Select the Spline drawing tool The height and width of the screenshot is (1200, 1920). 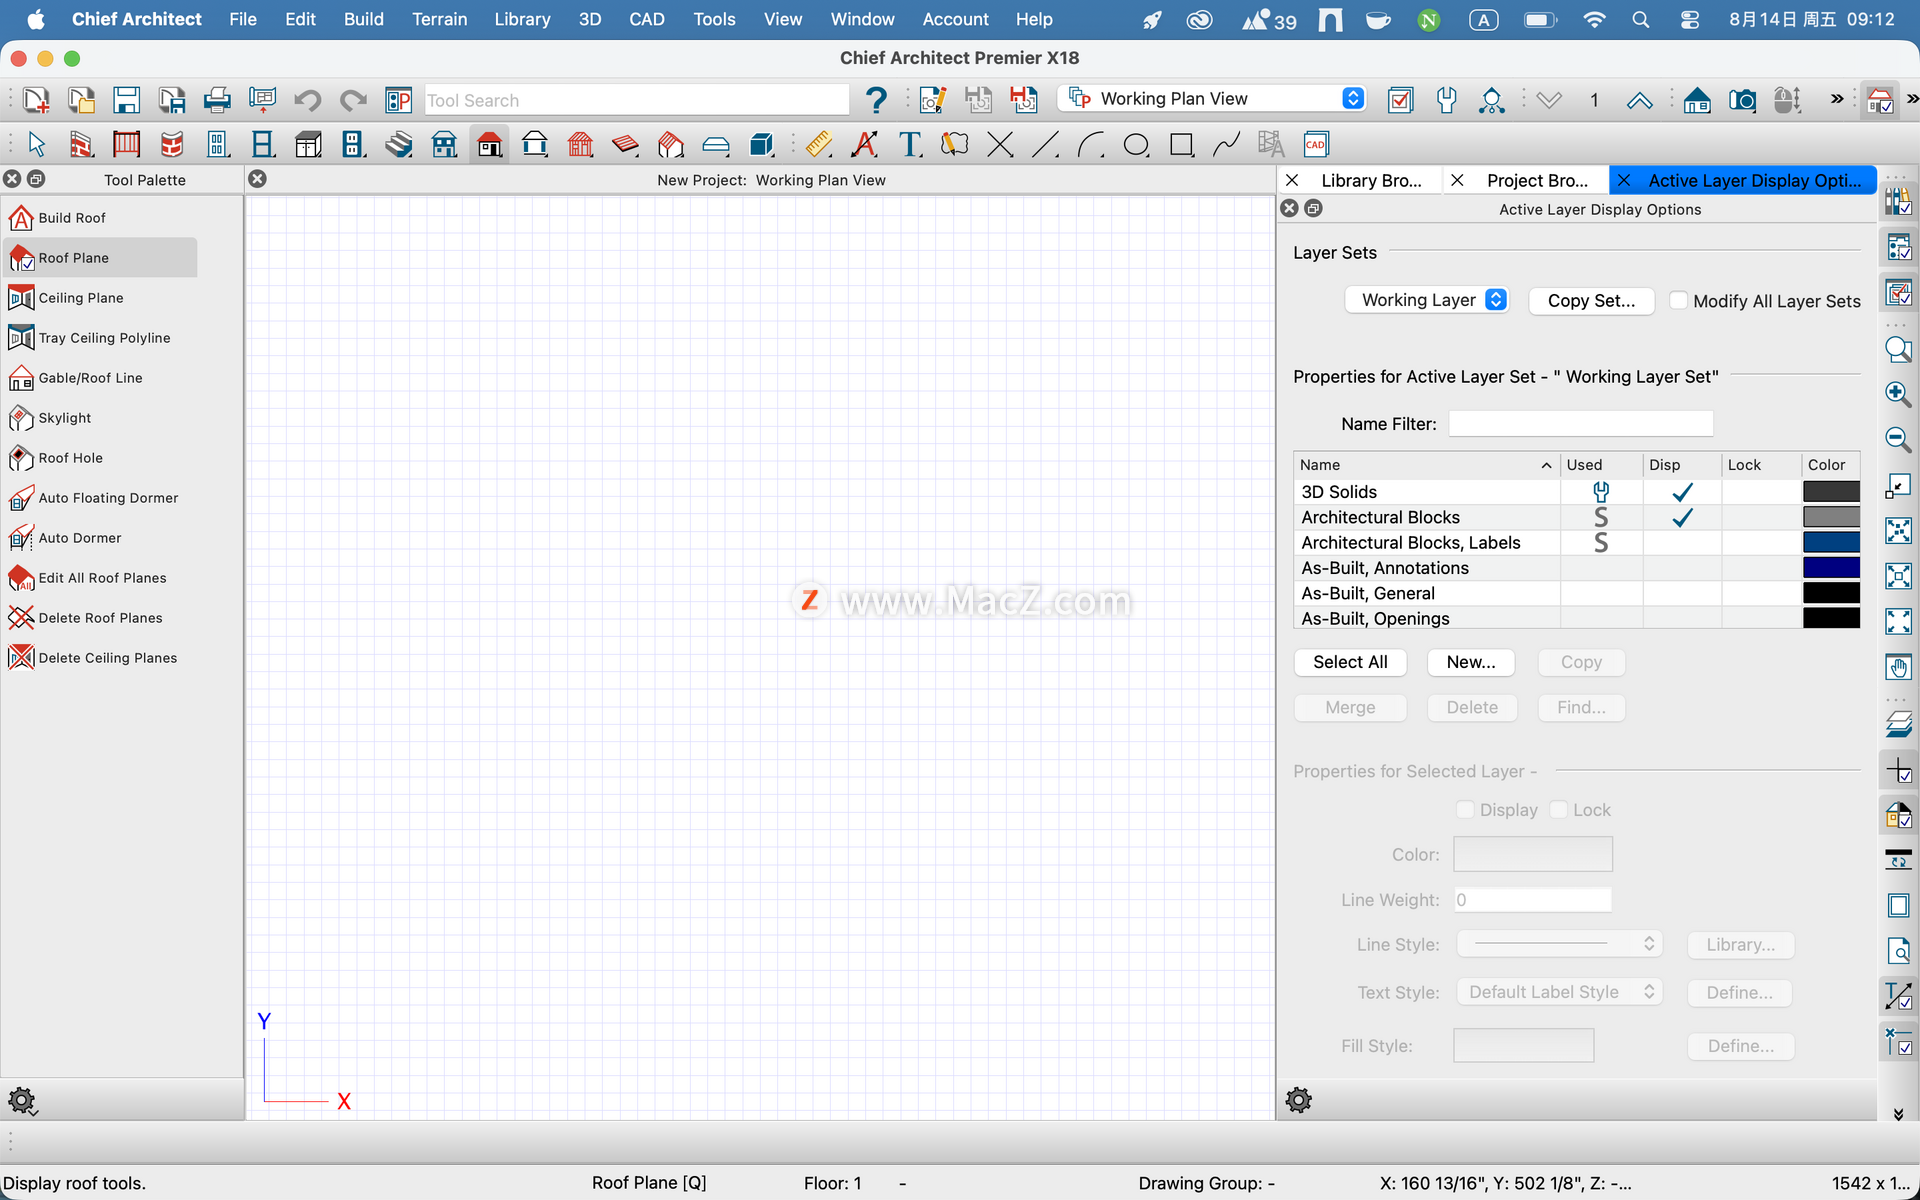(1226, 145)
